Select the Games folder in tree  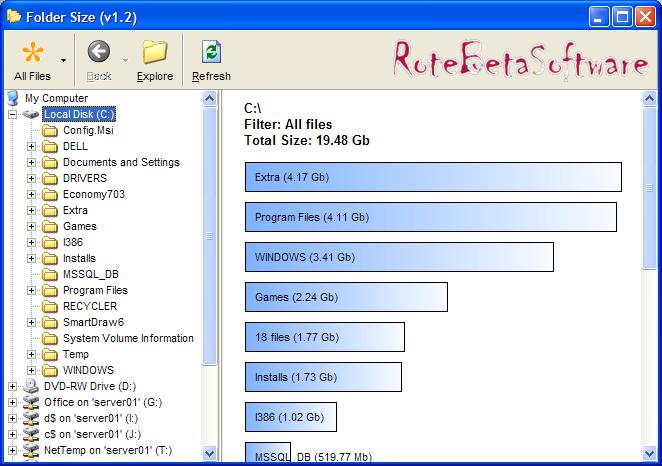(79, 226)
